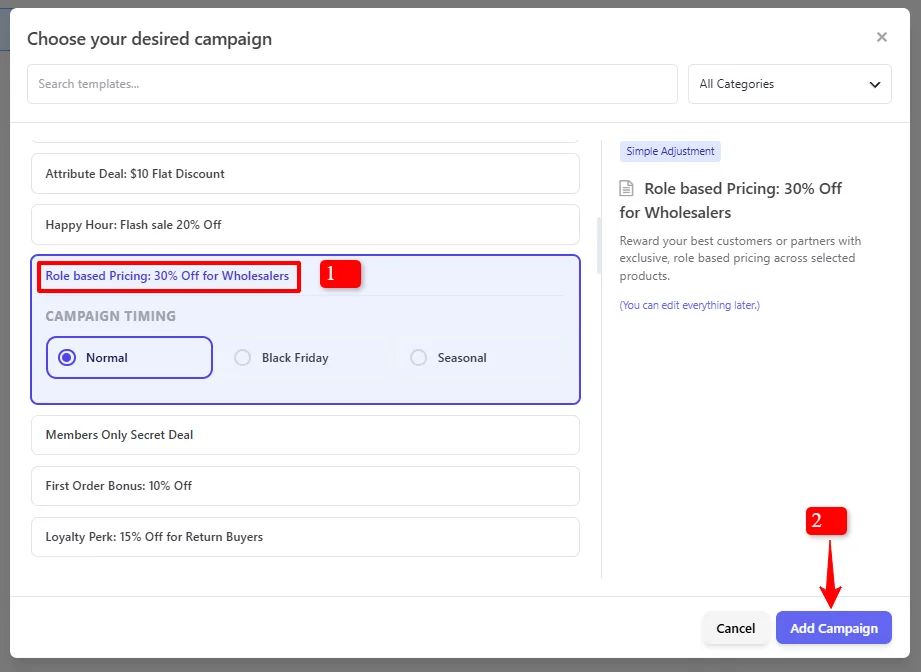
Task: Click the CAMPAIGN TIMING heading
Action: [110, 316]
